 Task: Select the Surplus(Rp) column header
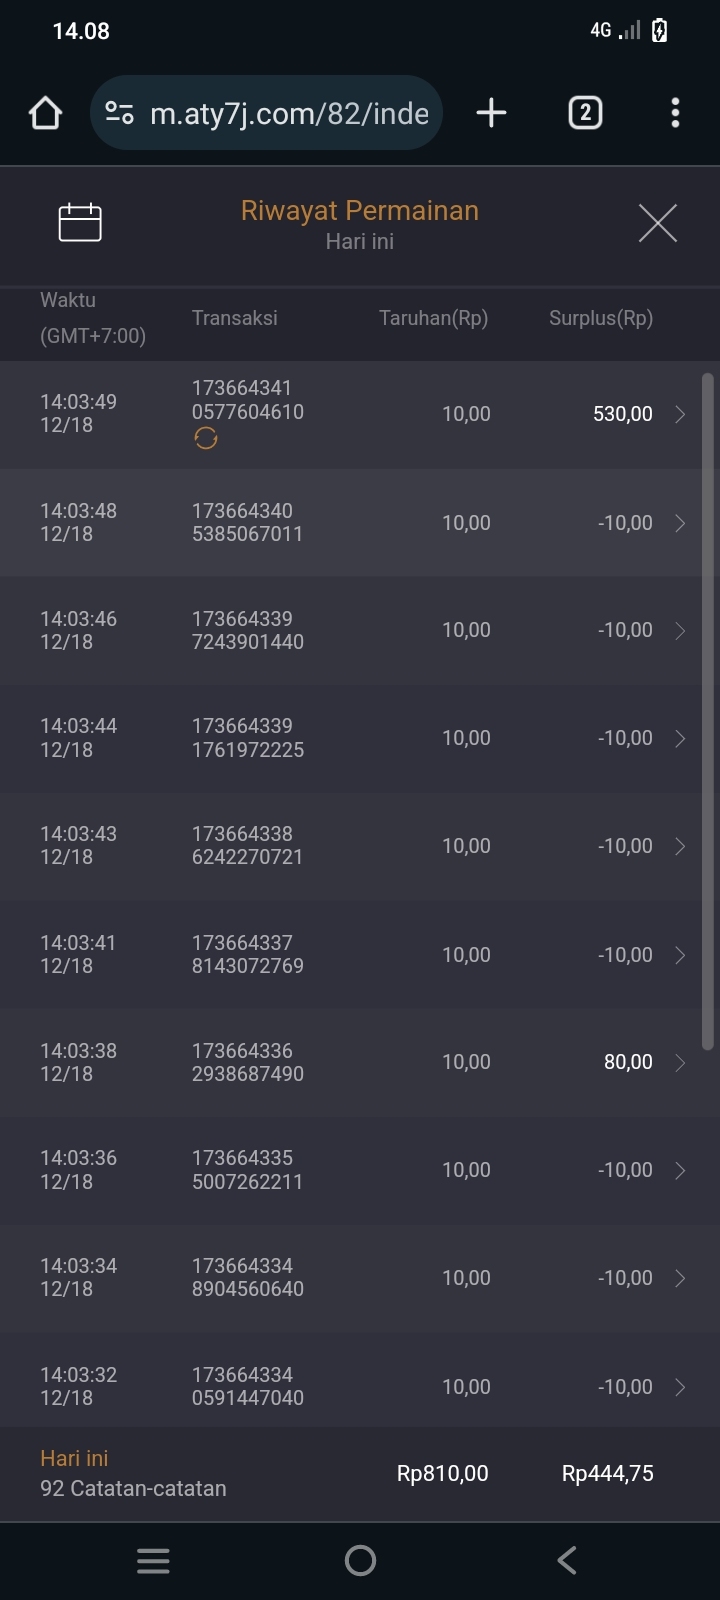pos(600,318)
